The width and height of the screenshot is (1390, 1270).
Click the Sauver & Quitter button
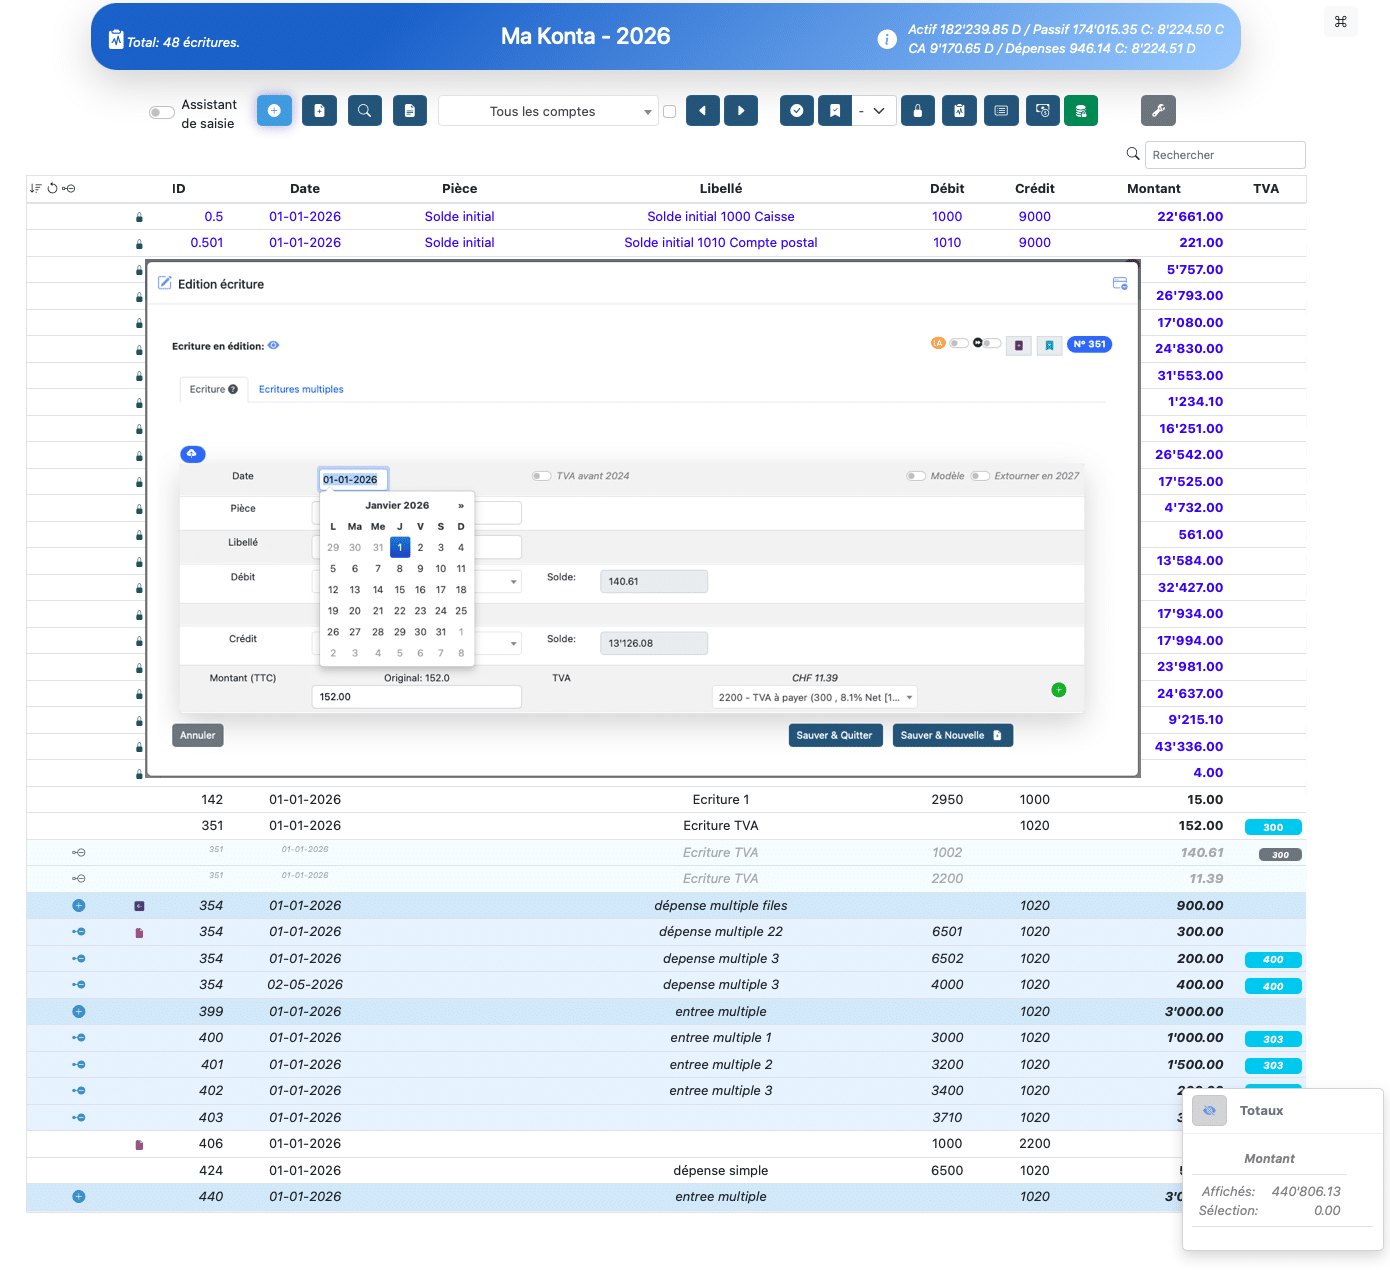[x=834, y=736]
